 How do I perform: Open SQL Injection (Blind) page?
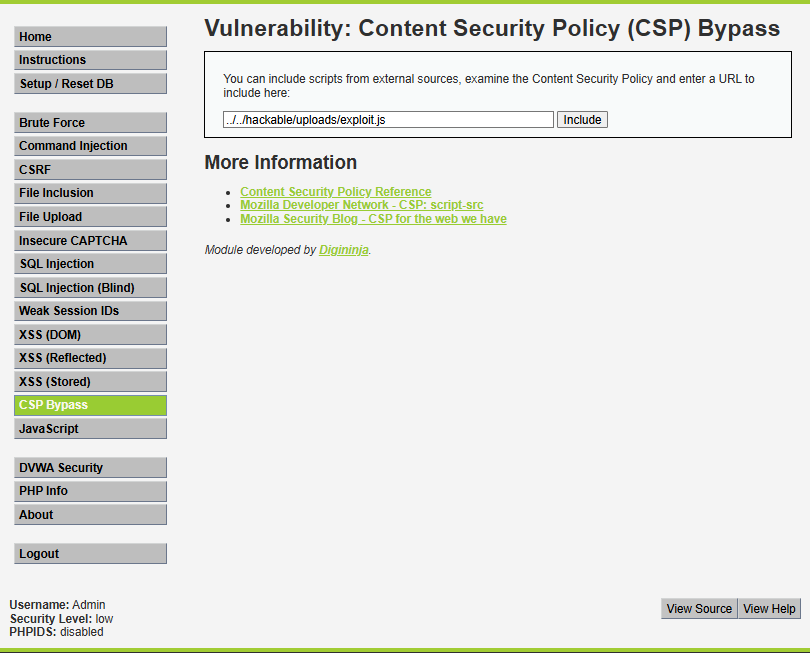pos(90,288)
